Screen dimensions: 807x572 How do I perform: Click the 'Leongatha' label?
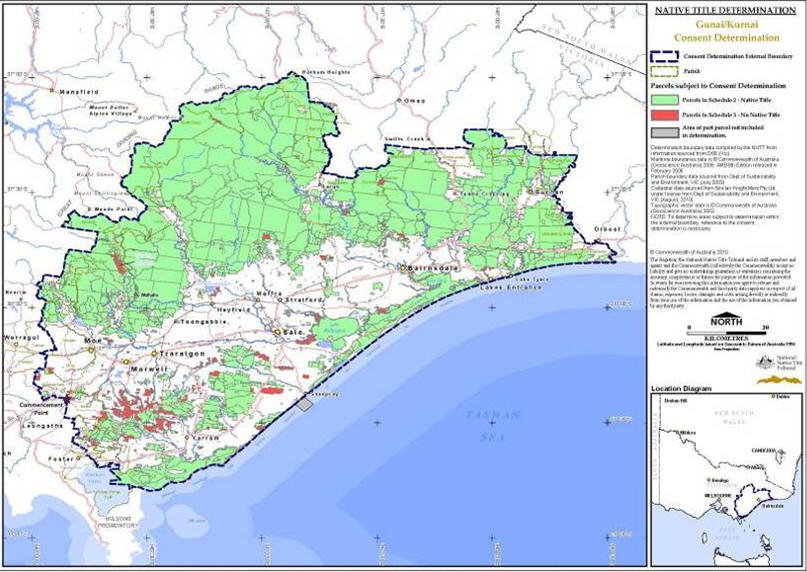pyautogui.click(x=43, y=426)
